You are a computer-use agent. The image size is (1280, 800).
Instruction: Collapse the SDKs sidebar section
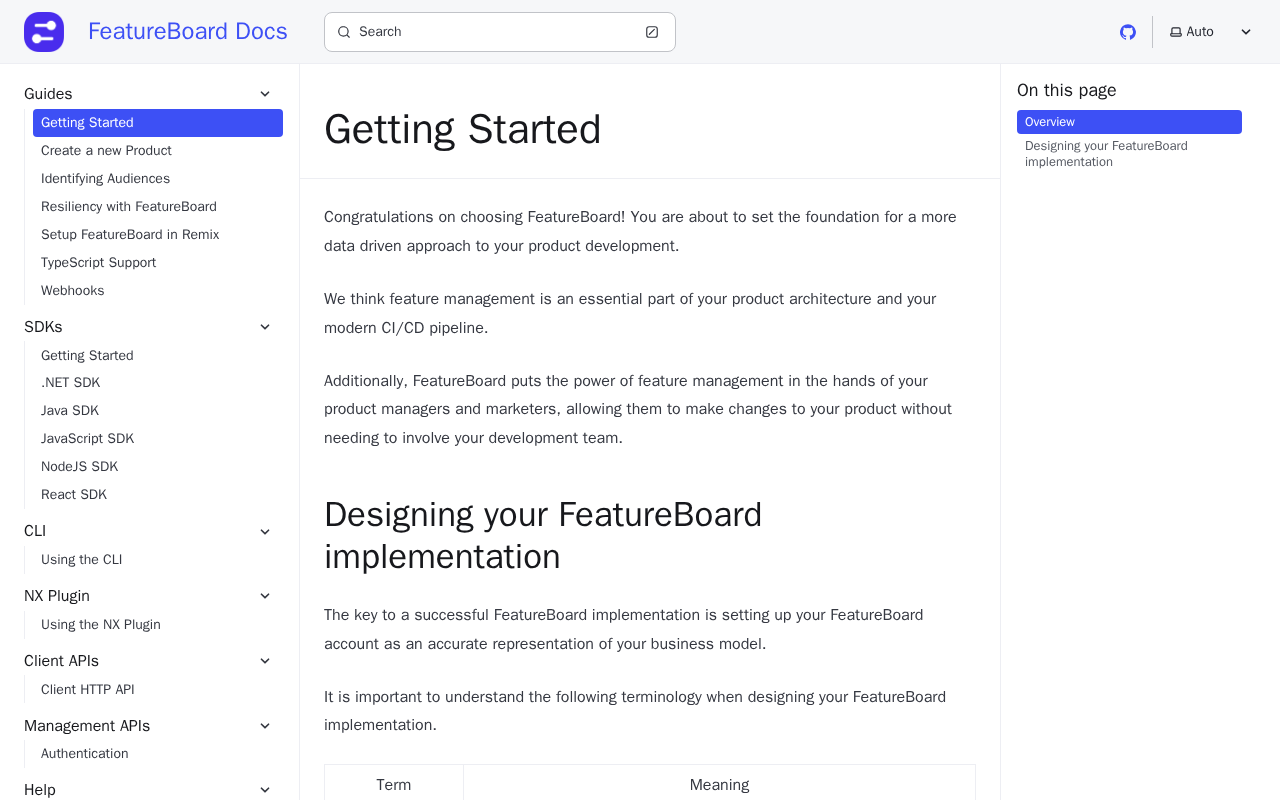point(265,327)
